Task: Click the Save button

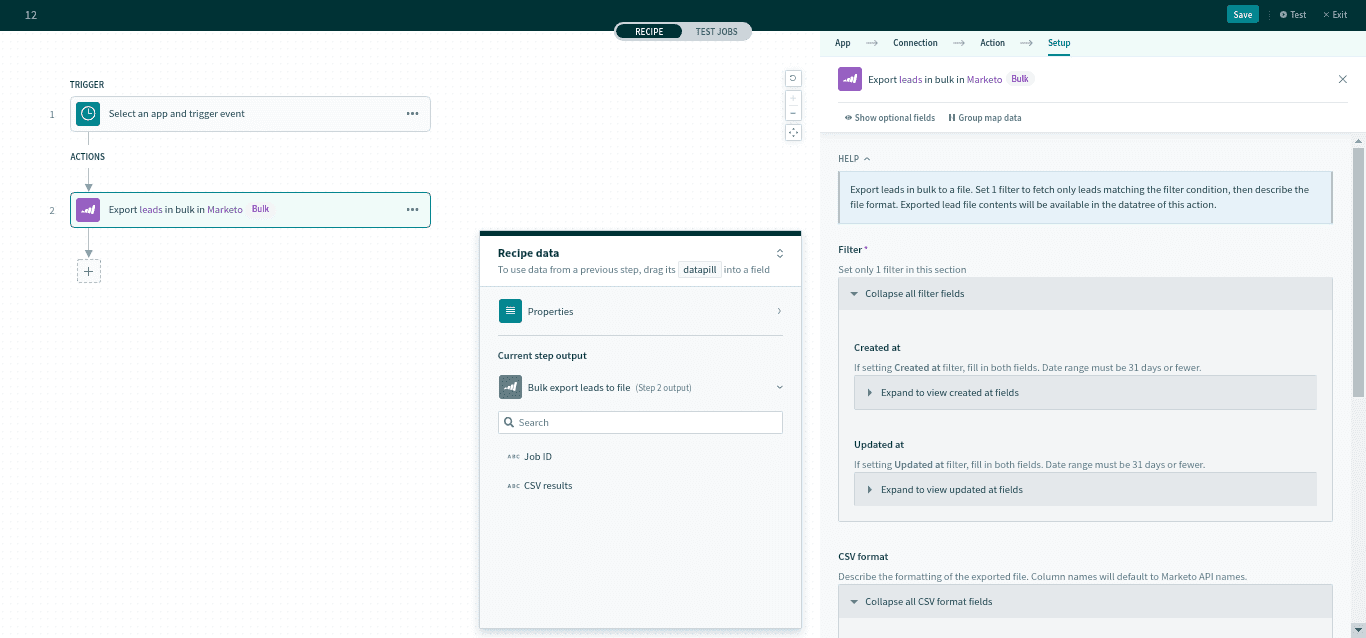Action: tap(1242, 14)
